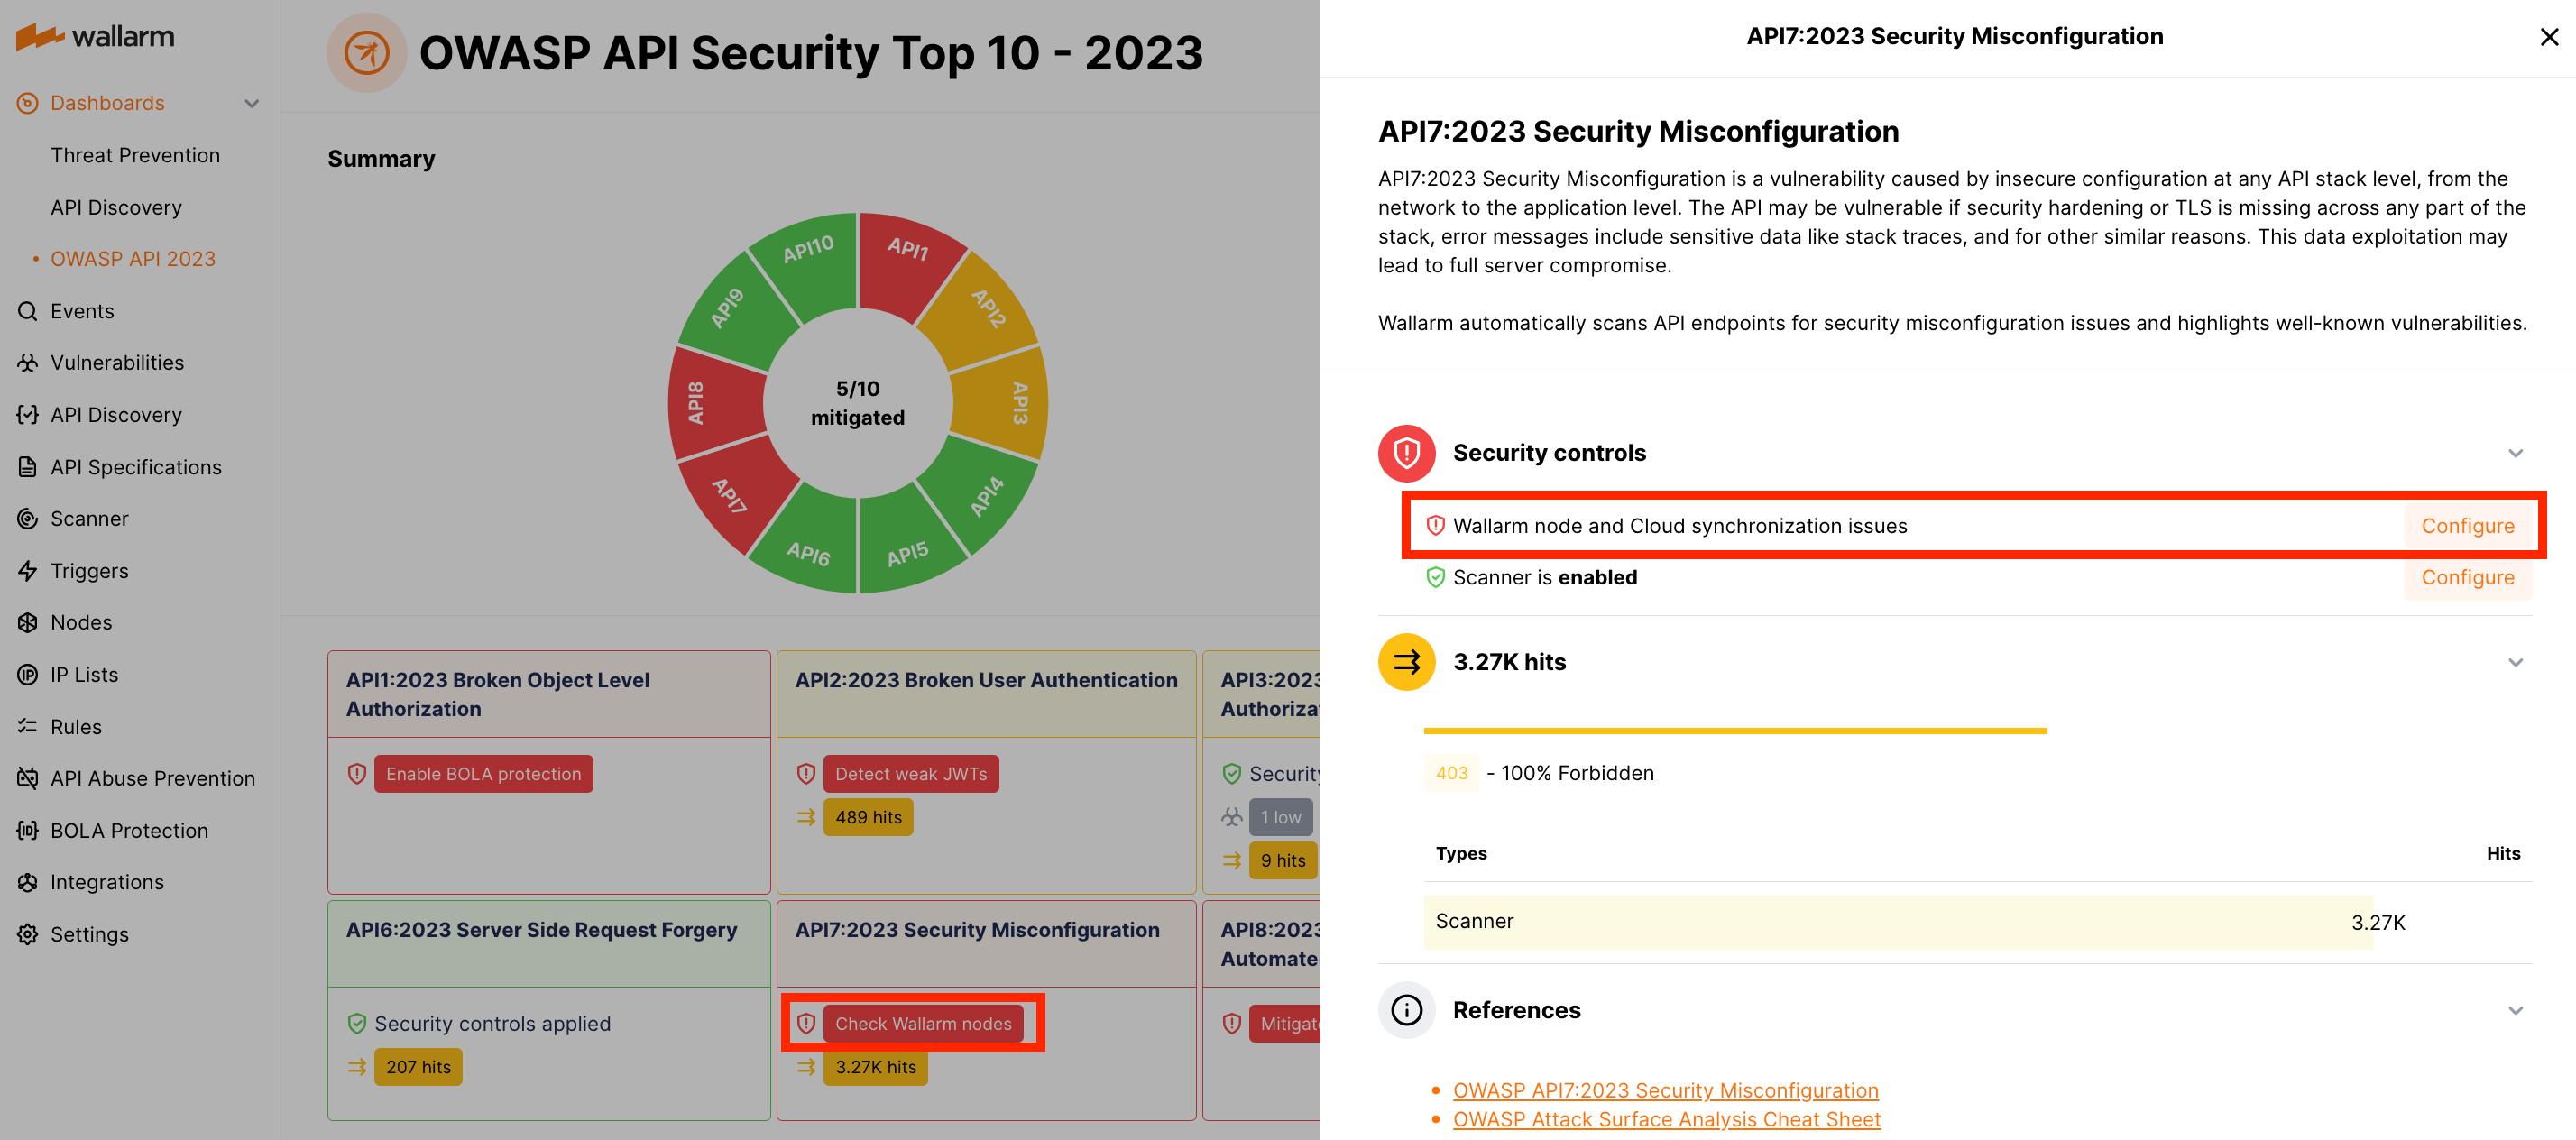Click the Events magnifier icon
This screenshot has height=1140, width=2576.
(x=28, y=311)
